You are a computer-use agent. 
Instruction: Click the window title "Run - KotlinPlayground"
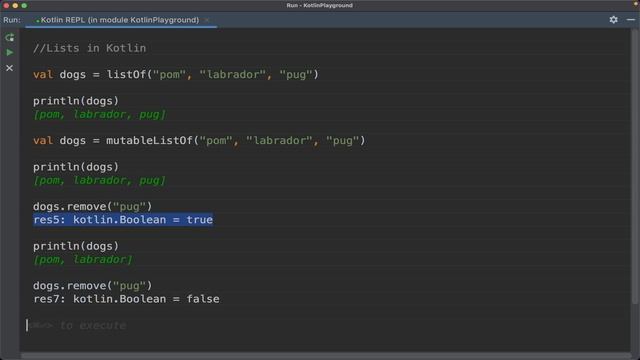pyautogui.click(x=320, y=5)
